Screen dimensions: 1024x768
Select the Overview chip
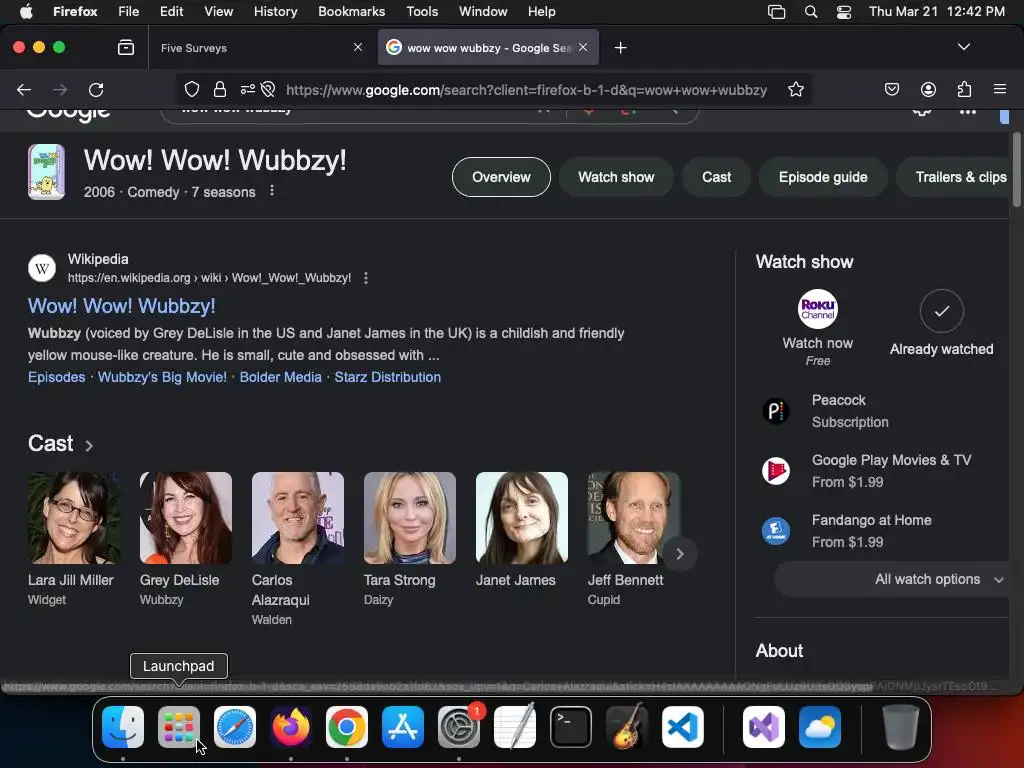click(x=501, y=177)
